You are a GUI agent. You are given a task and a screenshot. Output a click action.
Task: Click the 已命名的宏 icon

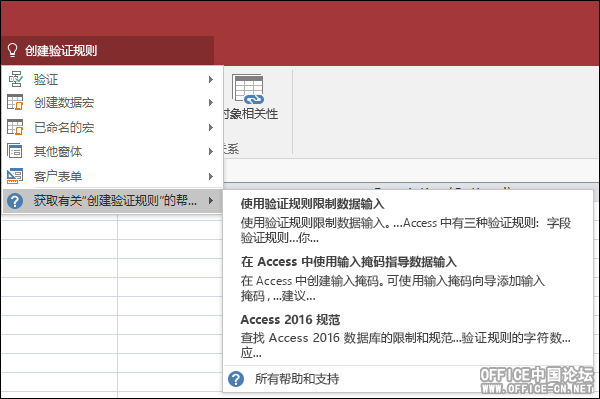[15, 127]
